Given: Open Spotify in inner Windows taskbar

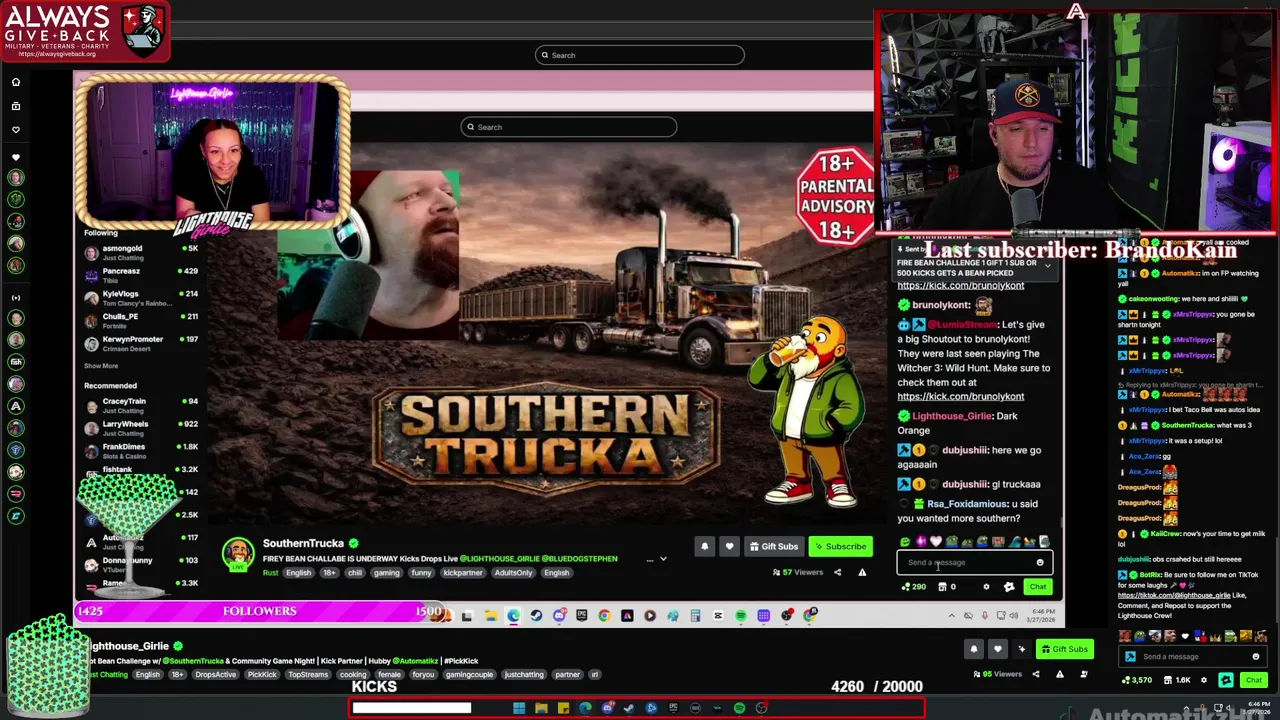Looking at the screenshot, I should 741,615.
